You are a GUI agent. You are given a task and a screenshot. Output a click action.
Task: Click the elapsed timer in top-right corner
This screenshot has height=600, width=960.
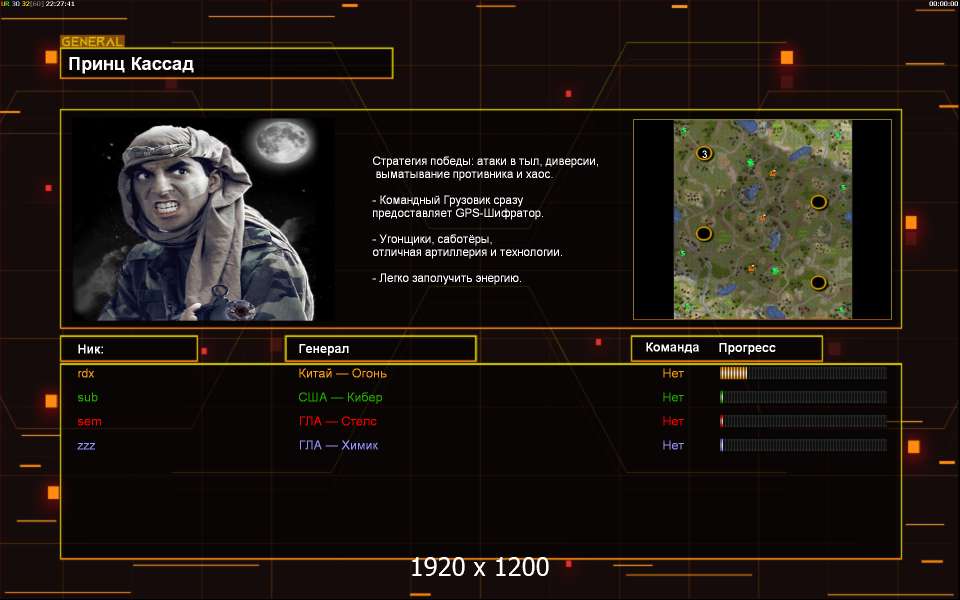pos(943,4)
